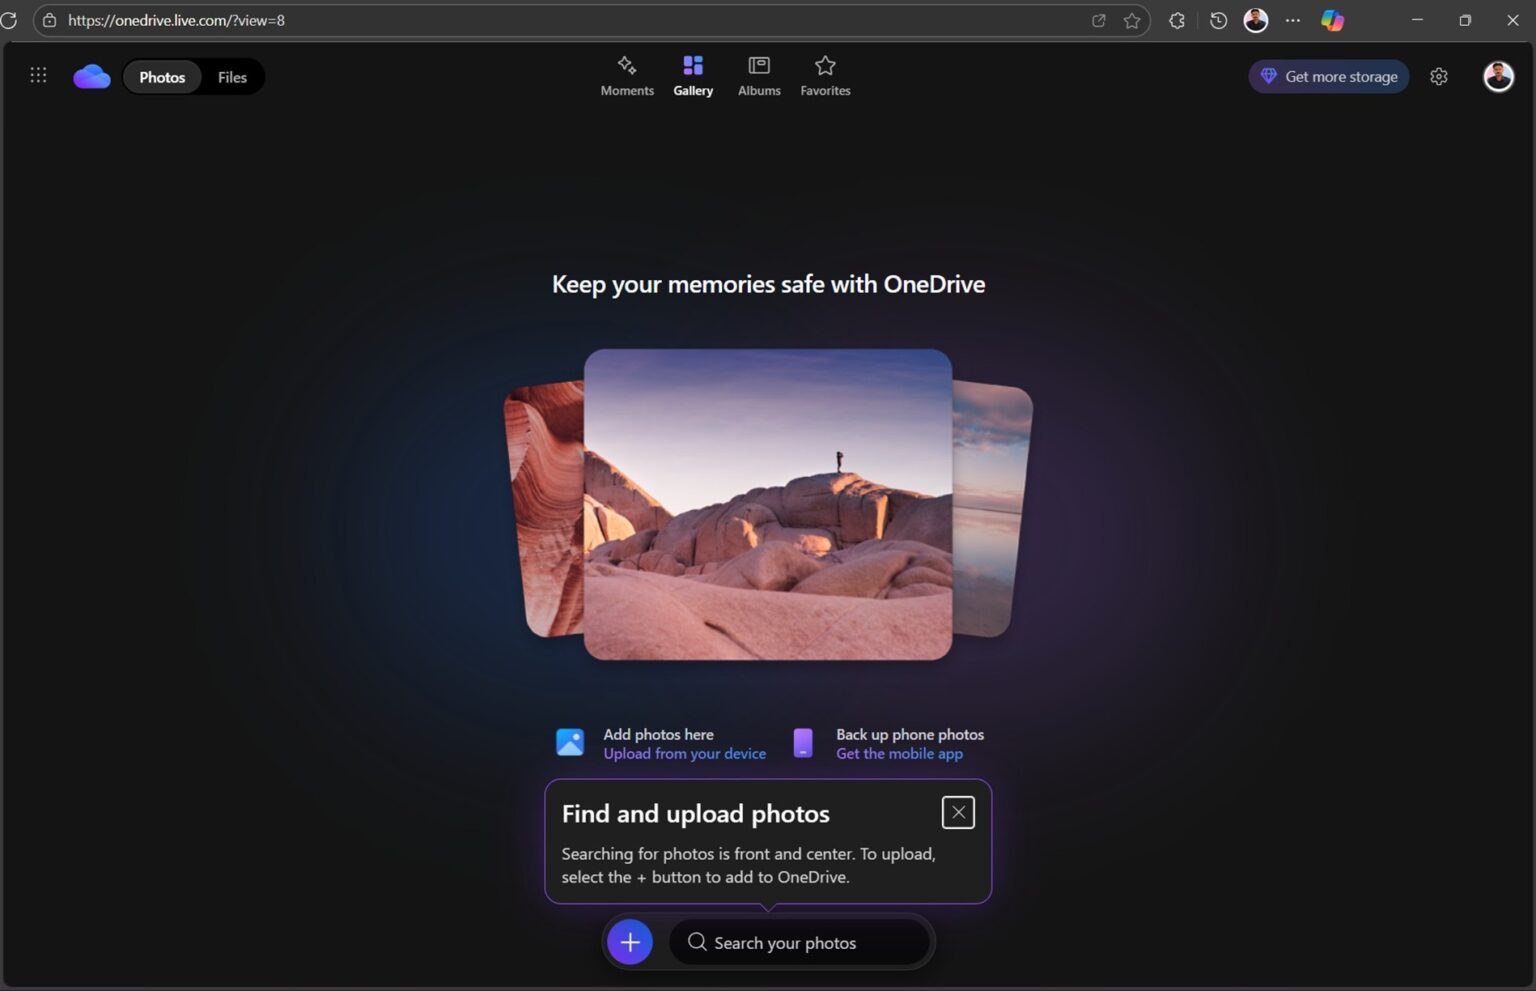Toggle the favorites star in the address bar
The width and height of the screenshot is (1536, 991).
click(1131, 20)
